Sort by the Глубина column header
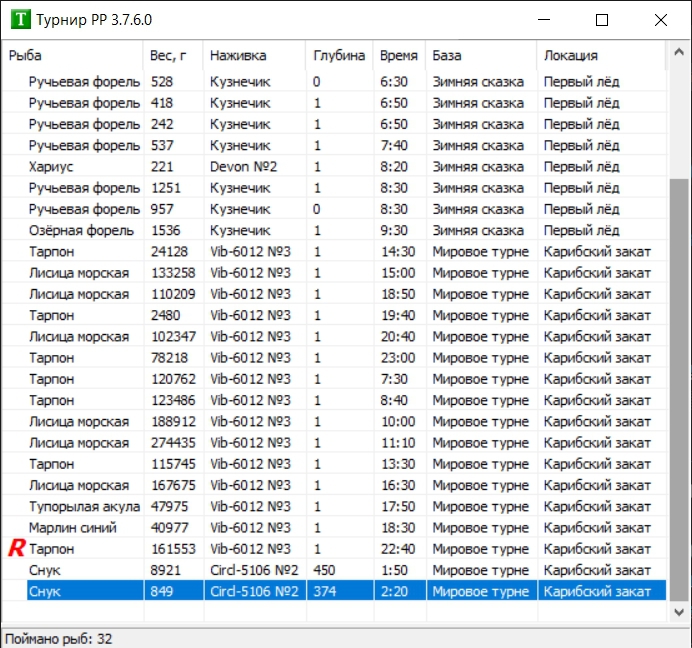Image resolution: width=692 pixels, height=648 pixels. [339, 56]
